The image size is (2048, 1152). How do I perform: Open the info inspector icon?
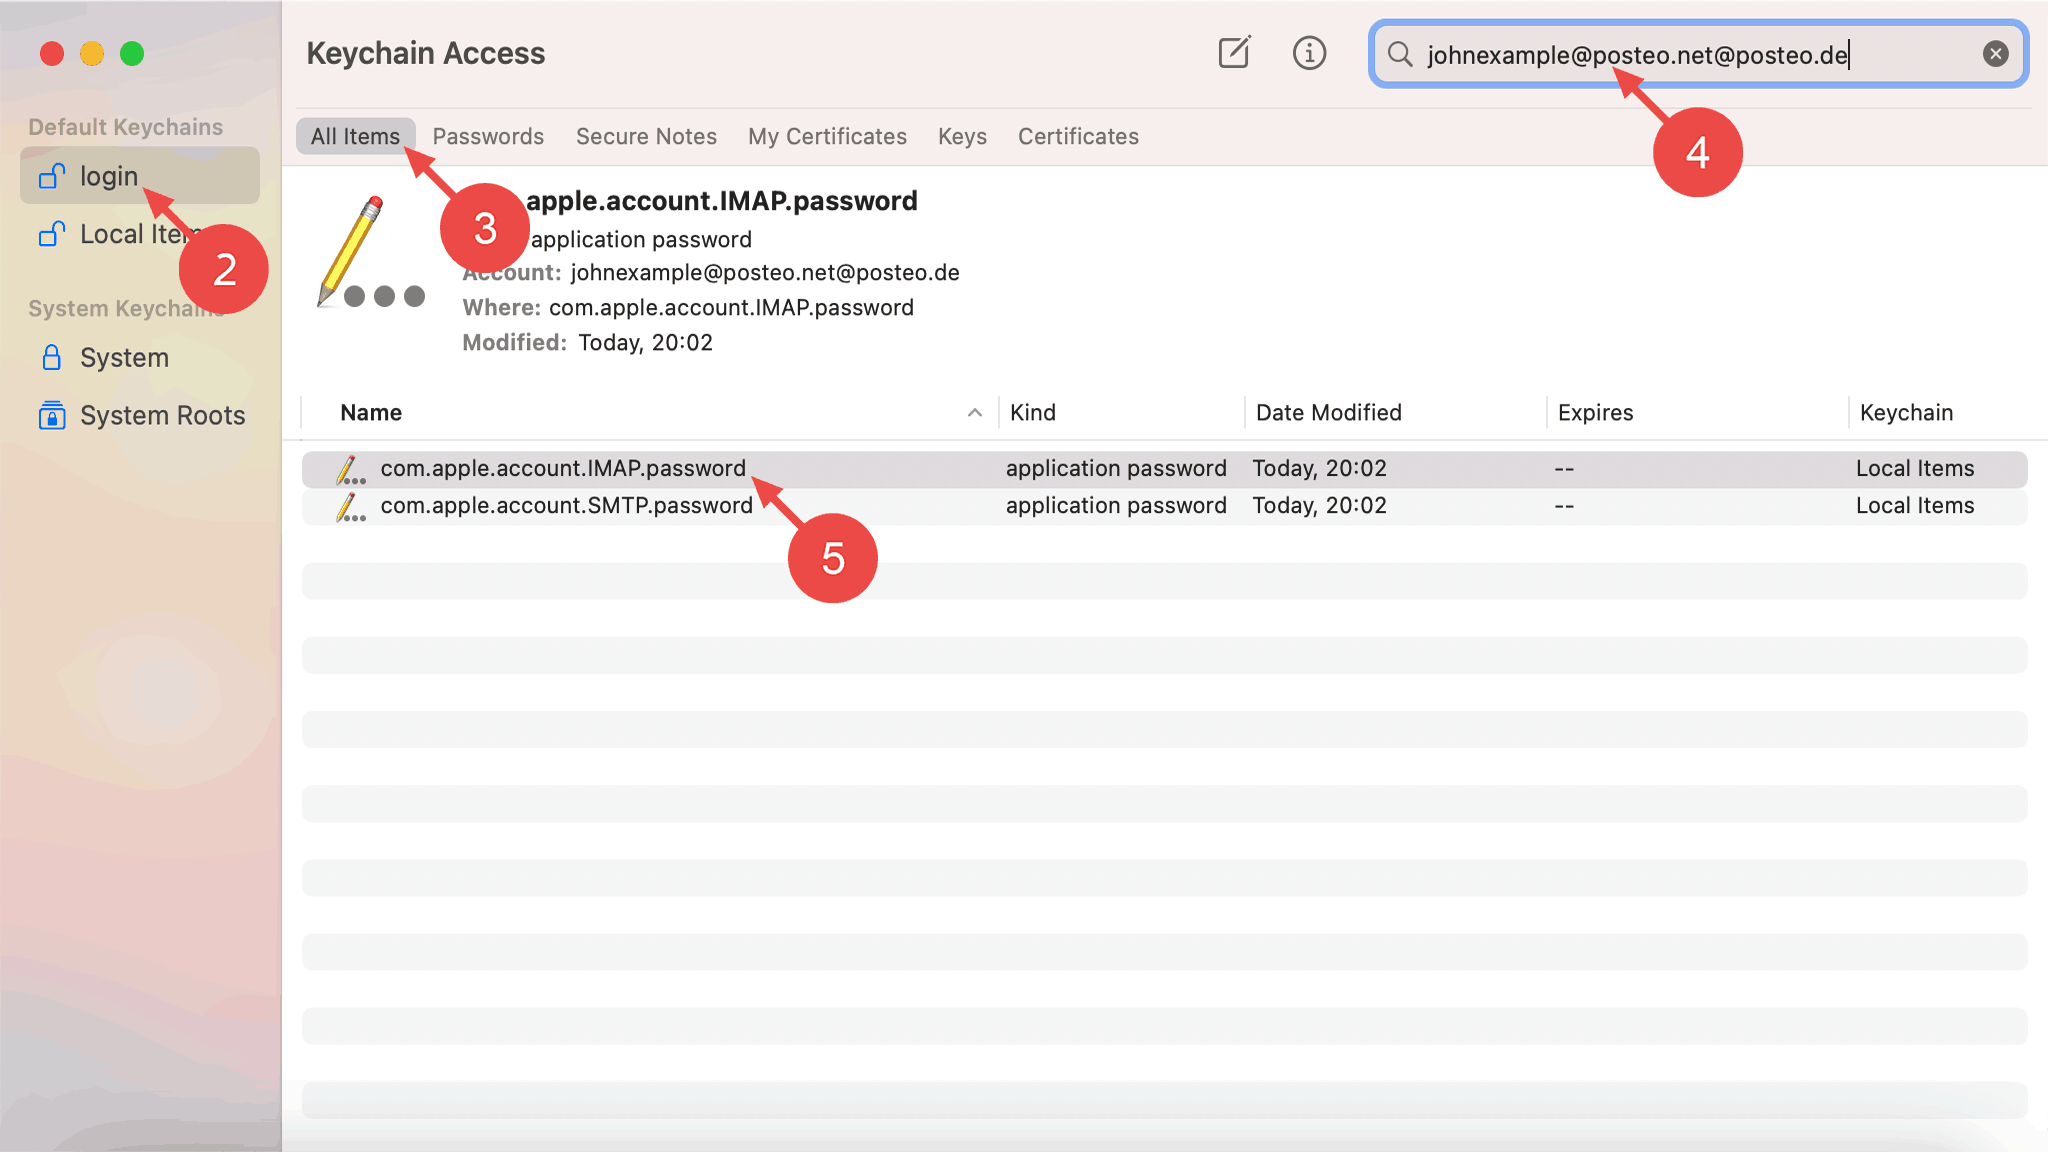[1309, 53]
